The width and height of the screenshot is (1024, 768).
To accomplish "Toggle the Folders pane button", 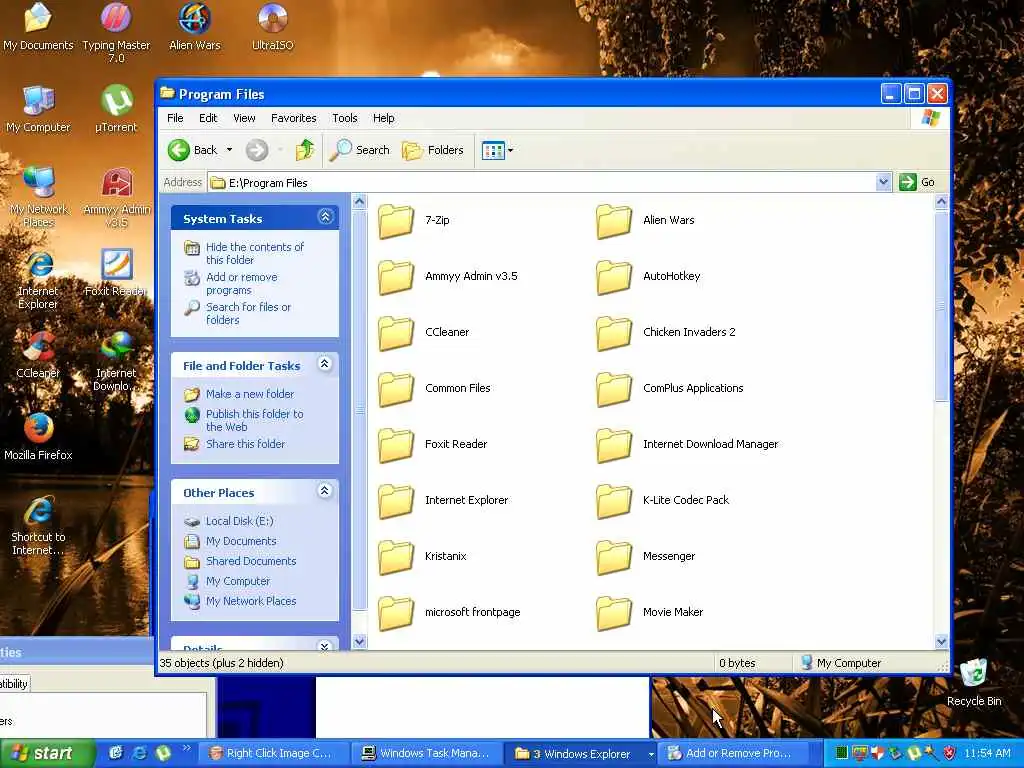I will click(x=433, y=150).
